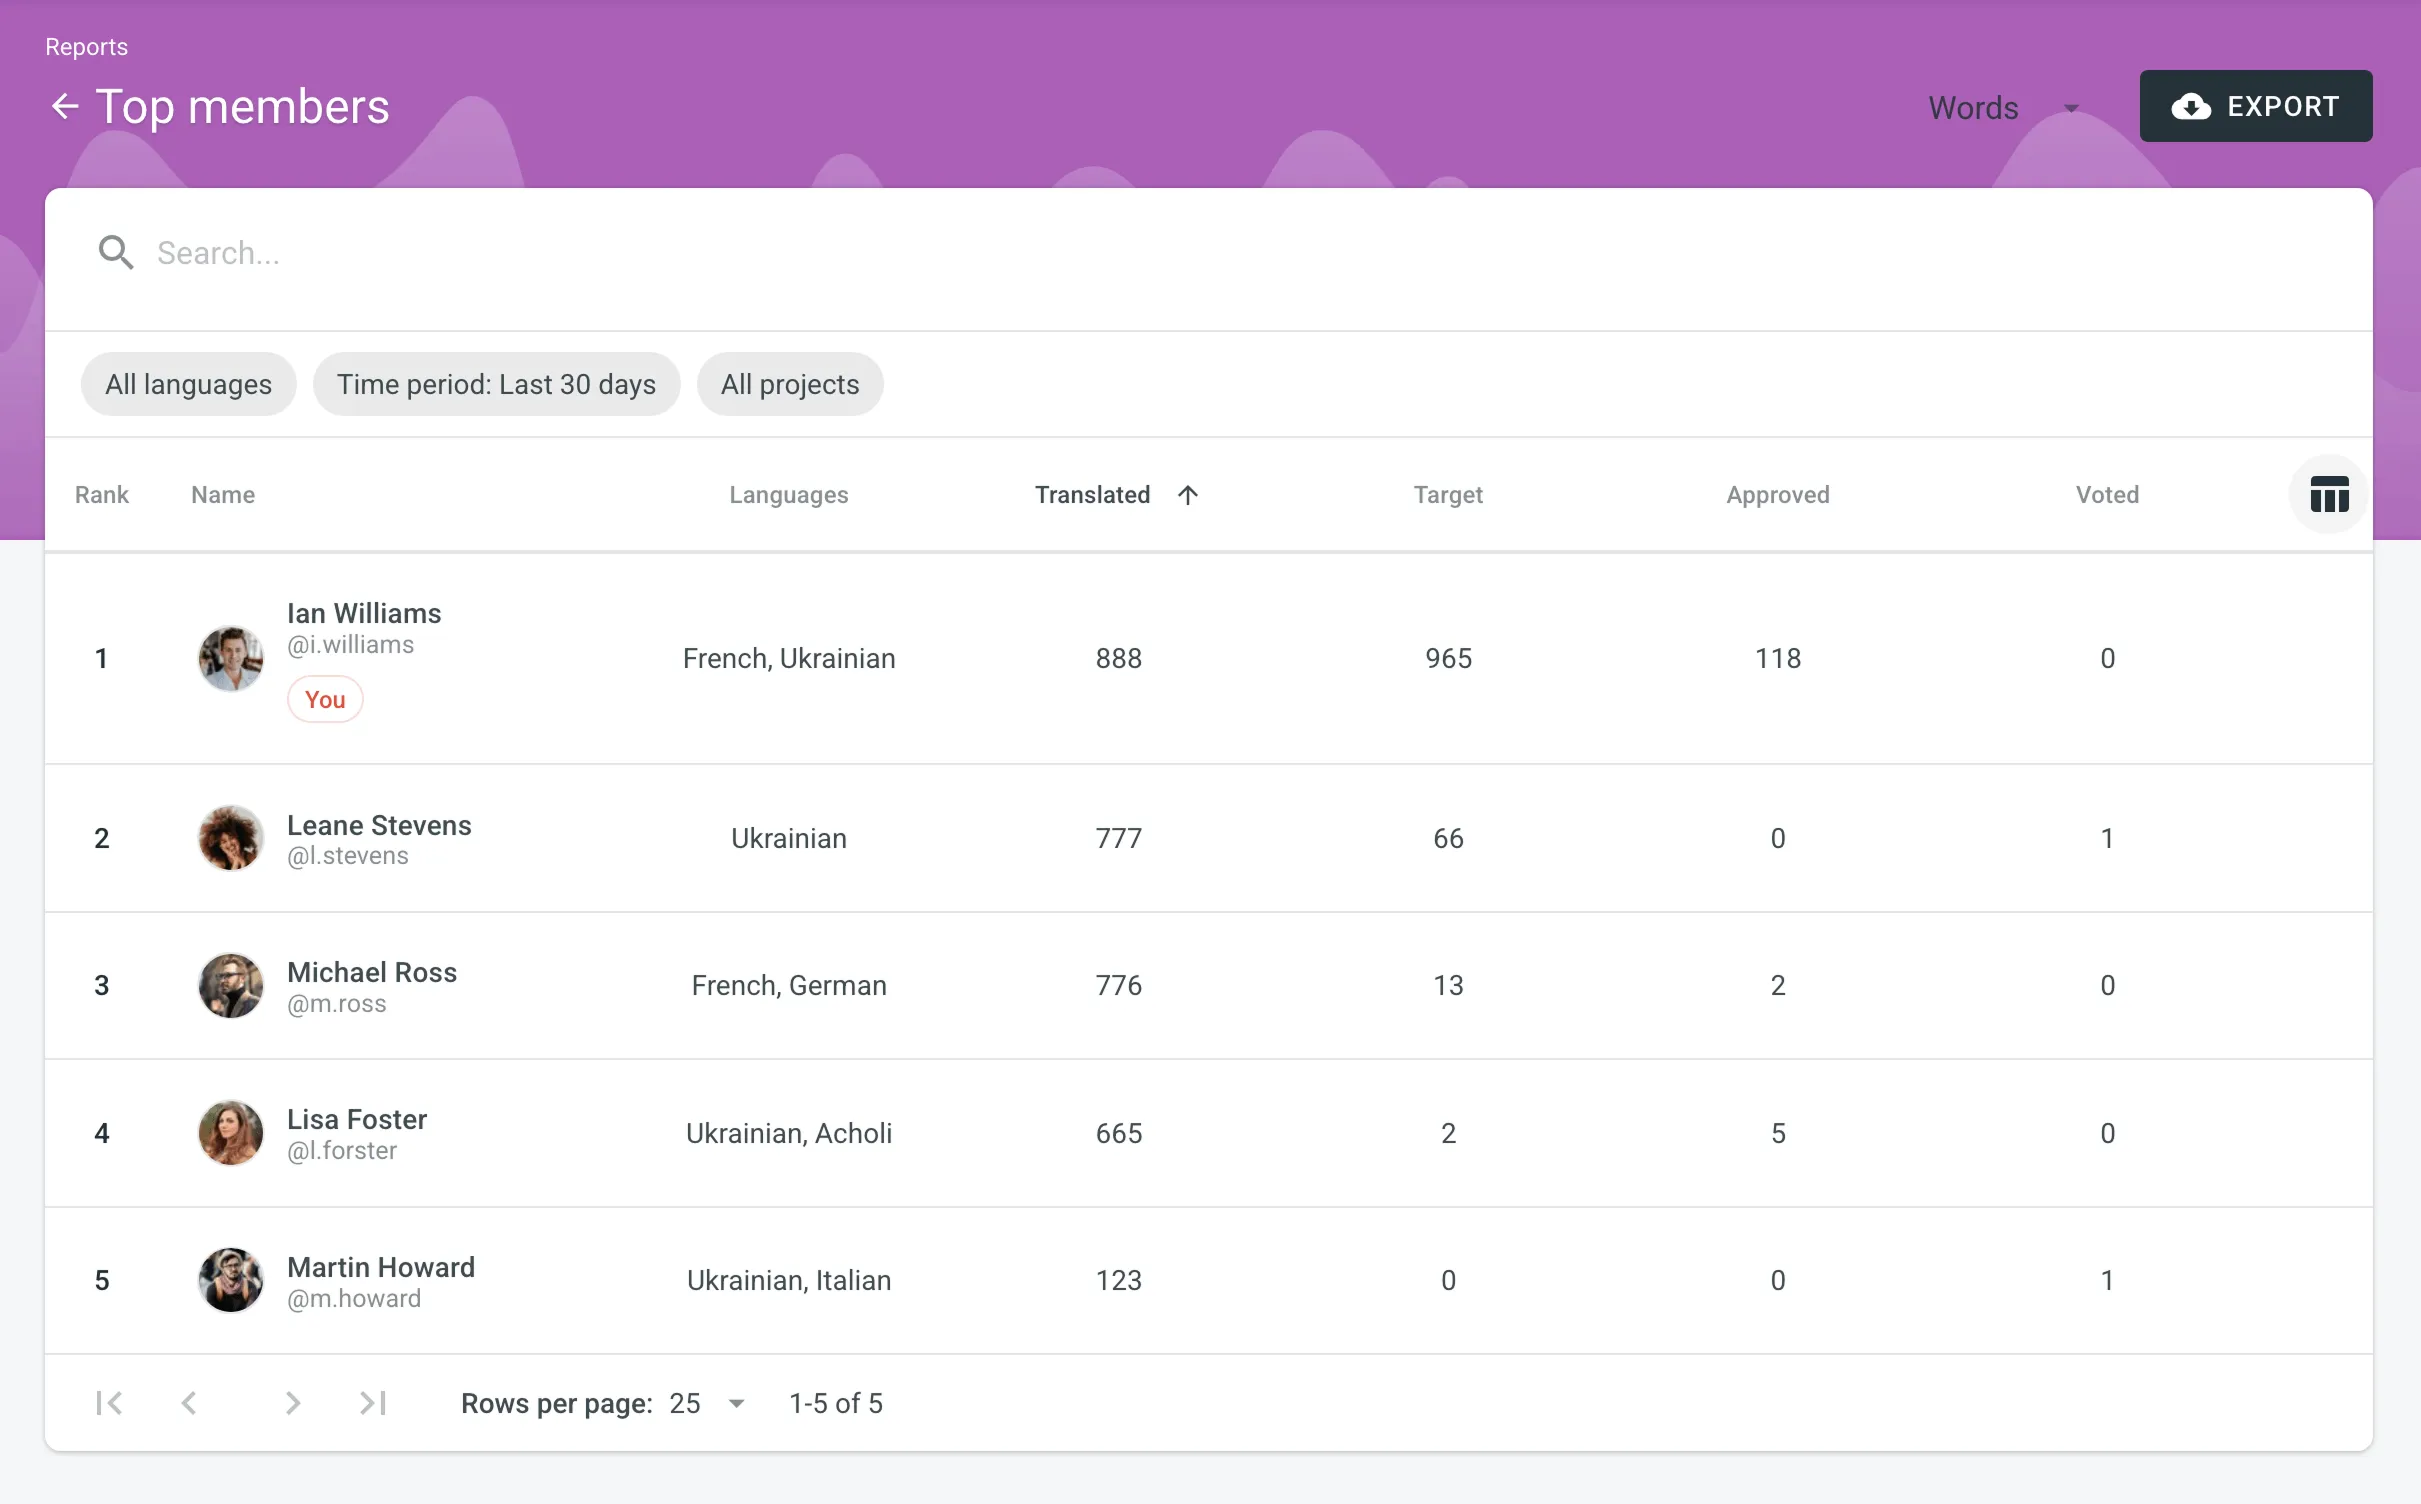Go to next page chevron

point(292,1403)
